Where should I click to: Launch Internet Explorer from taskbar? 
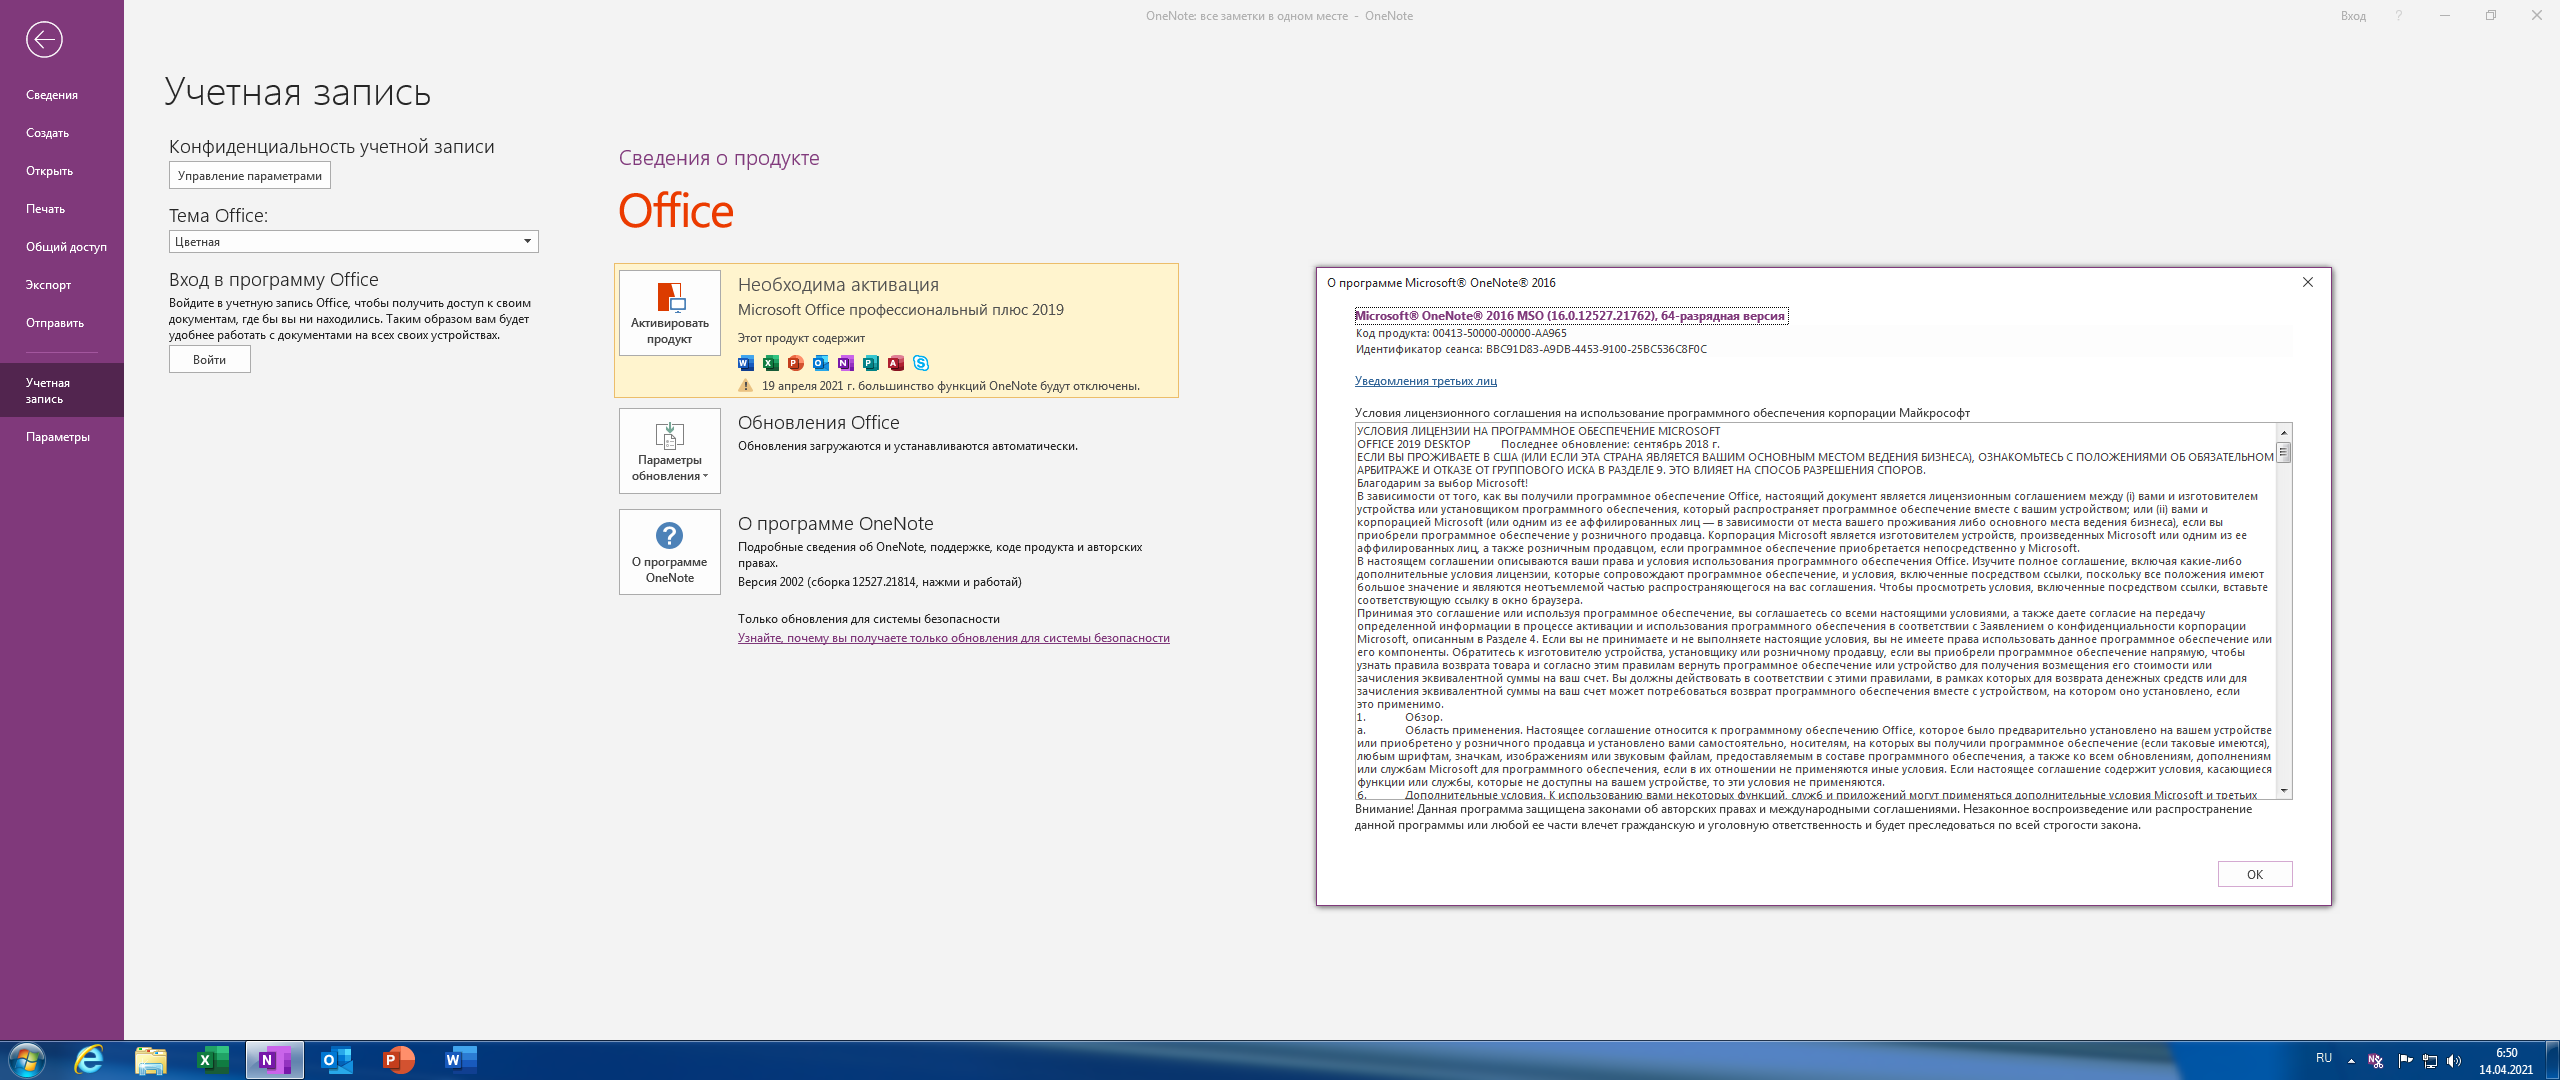[89, 1060]
